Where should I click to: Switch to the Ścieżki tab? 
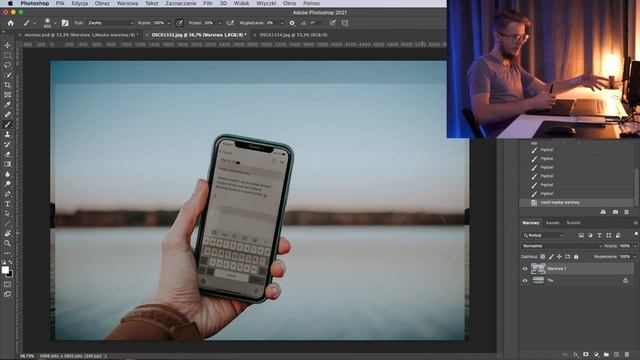pos(573,223)
